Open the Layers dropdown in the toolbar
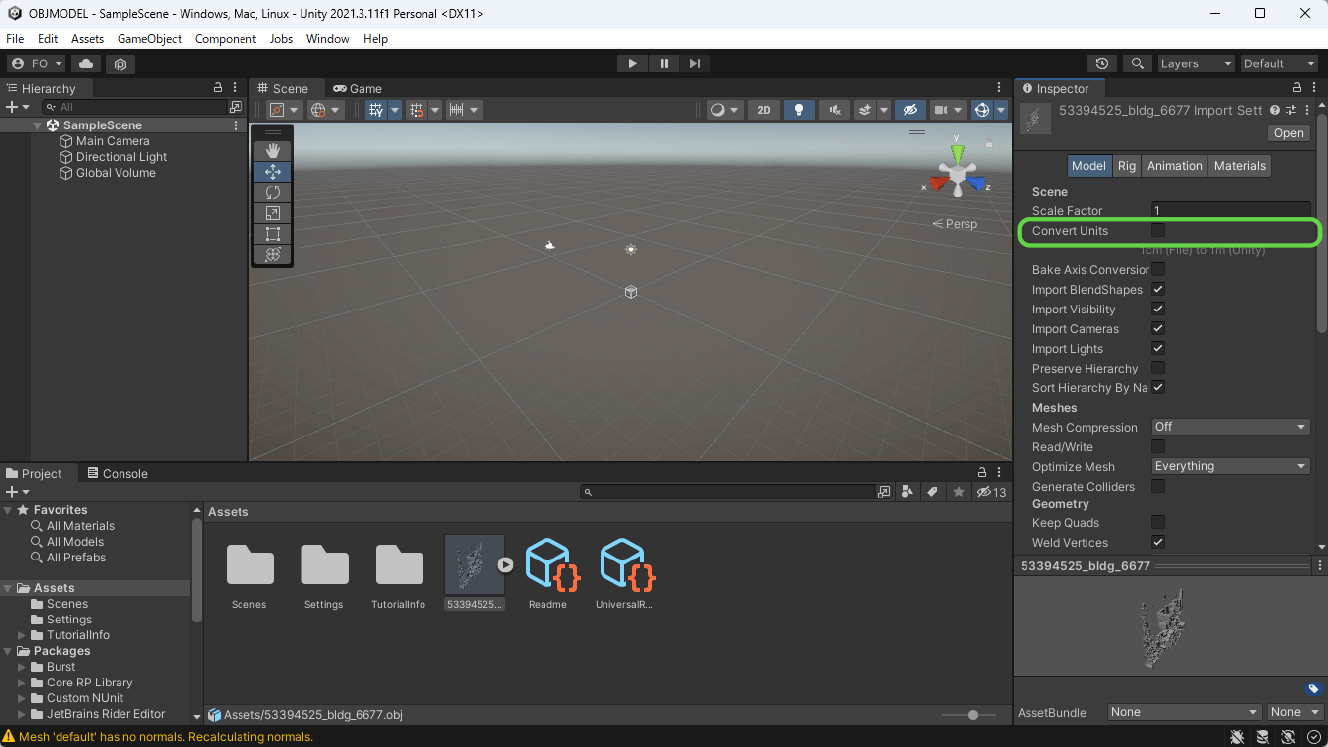The height and width of the screenshot is (747, 1328). pos(1196,63)
